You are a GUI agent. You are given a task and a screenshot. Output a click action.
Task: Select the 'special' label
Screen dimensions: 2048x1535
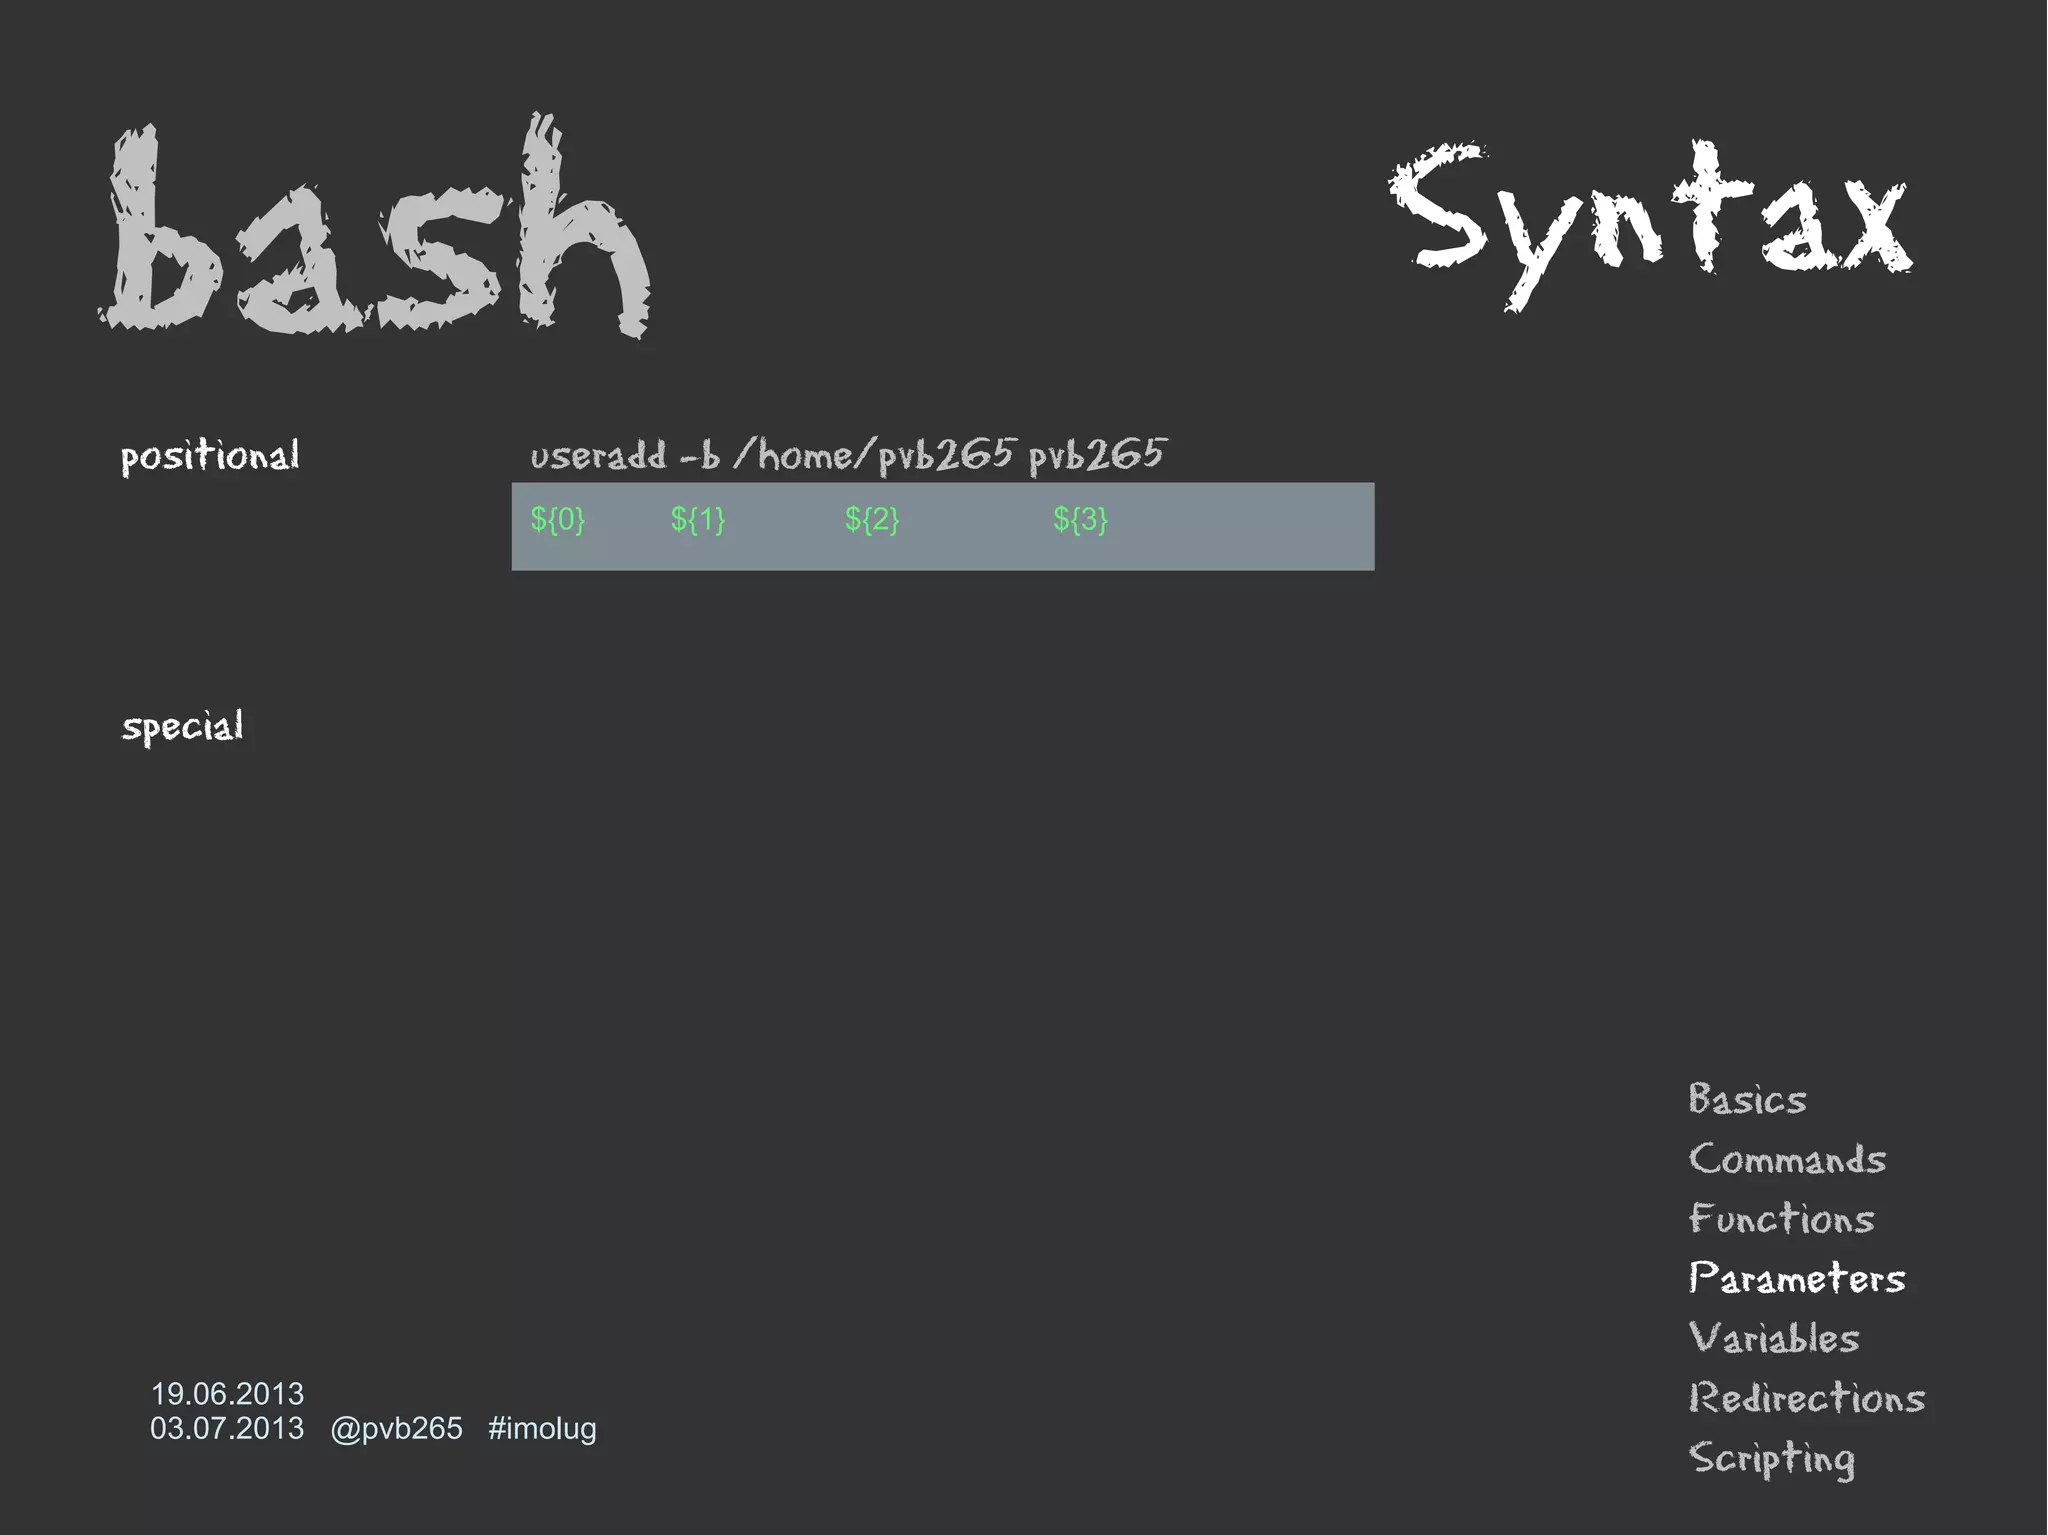tap(183, 727)
